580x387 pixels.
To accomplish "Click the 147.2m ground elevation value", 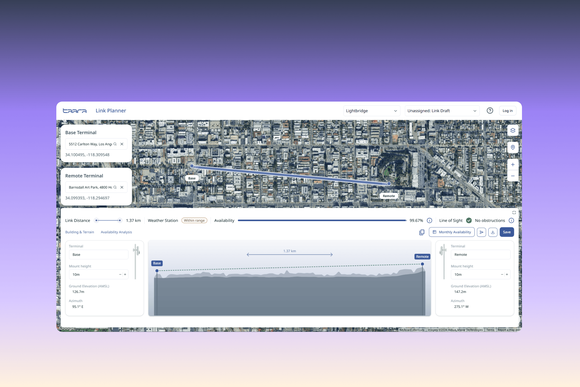I will (x=460, y=292).
